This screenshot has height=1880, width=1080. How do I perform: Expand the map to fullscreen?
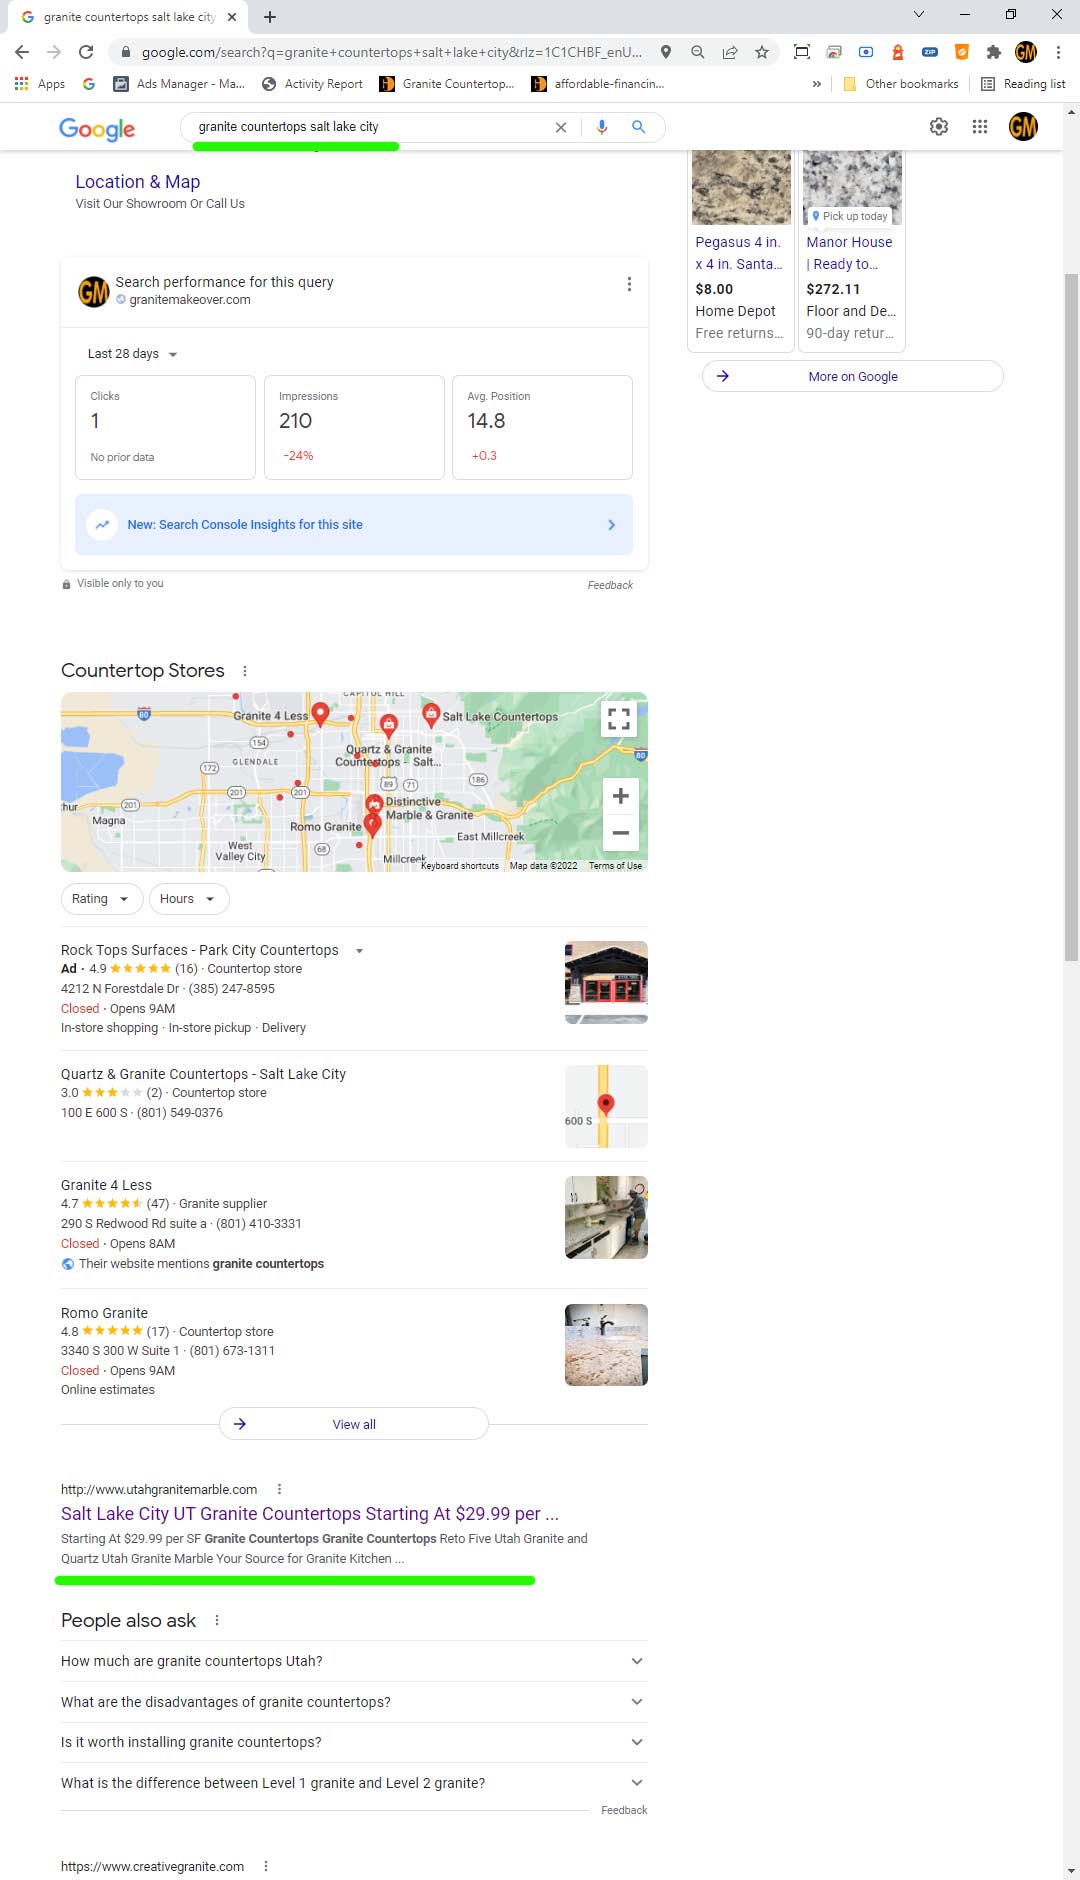[x=619, y=718]
